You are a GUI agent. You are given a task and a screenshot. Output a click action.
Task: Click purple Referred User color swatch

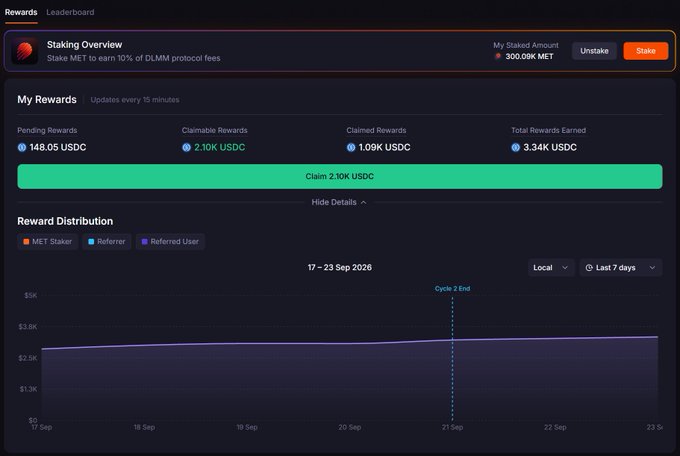[144, 242]
